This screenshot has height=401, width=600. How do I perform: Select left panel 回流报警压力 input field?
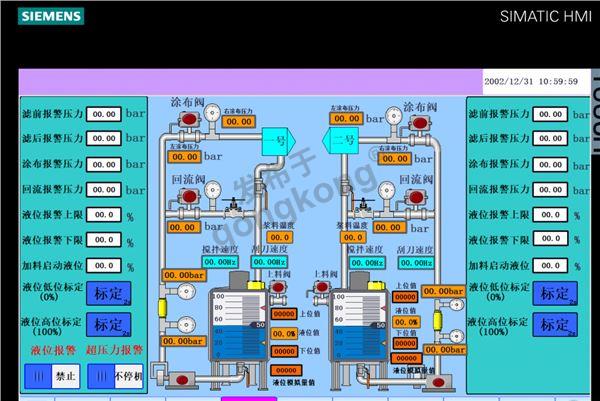click(104, 189)
